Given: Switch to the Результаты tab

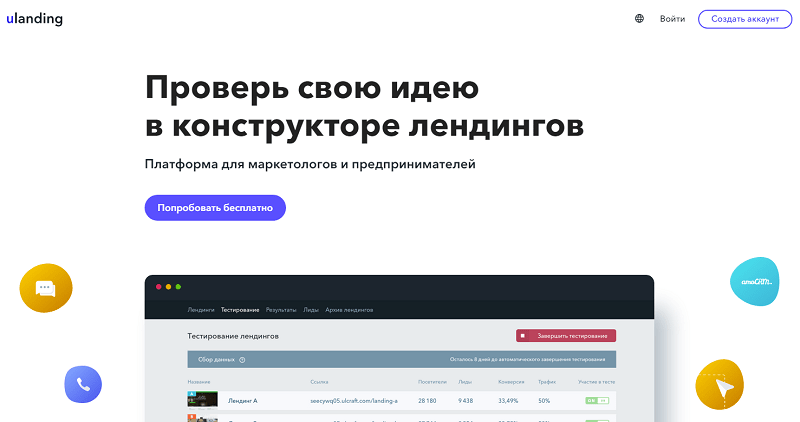Looking at the screenshot, I should (281, 310).
